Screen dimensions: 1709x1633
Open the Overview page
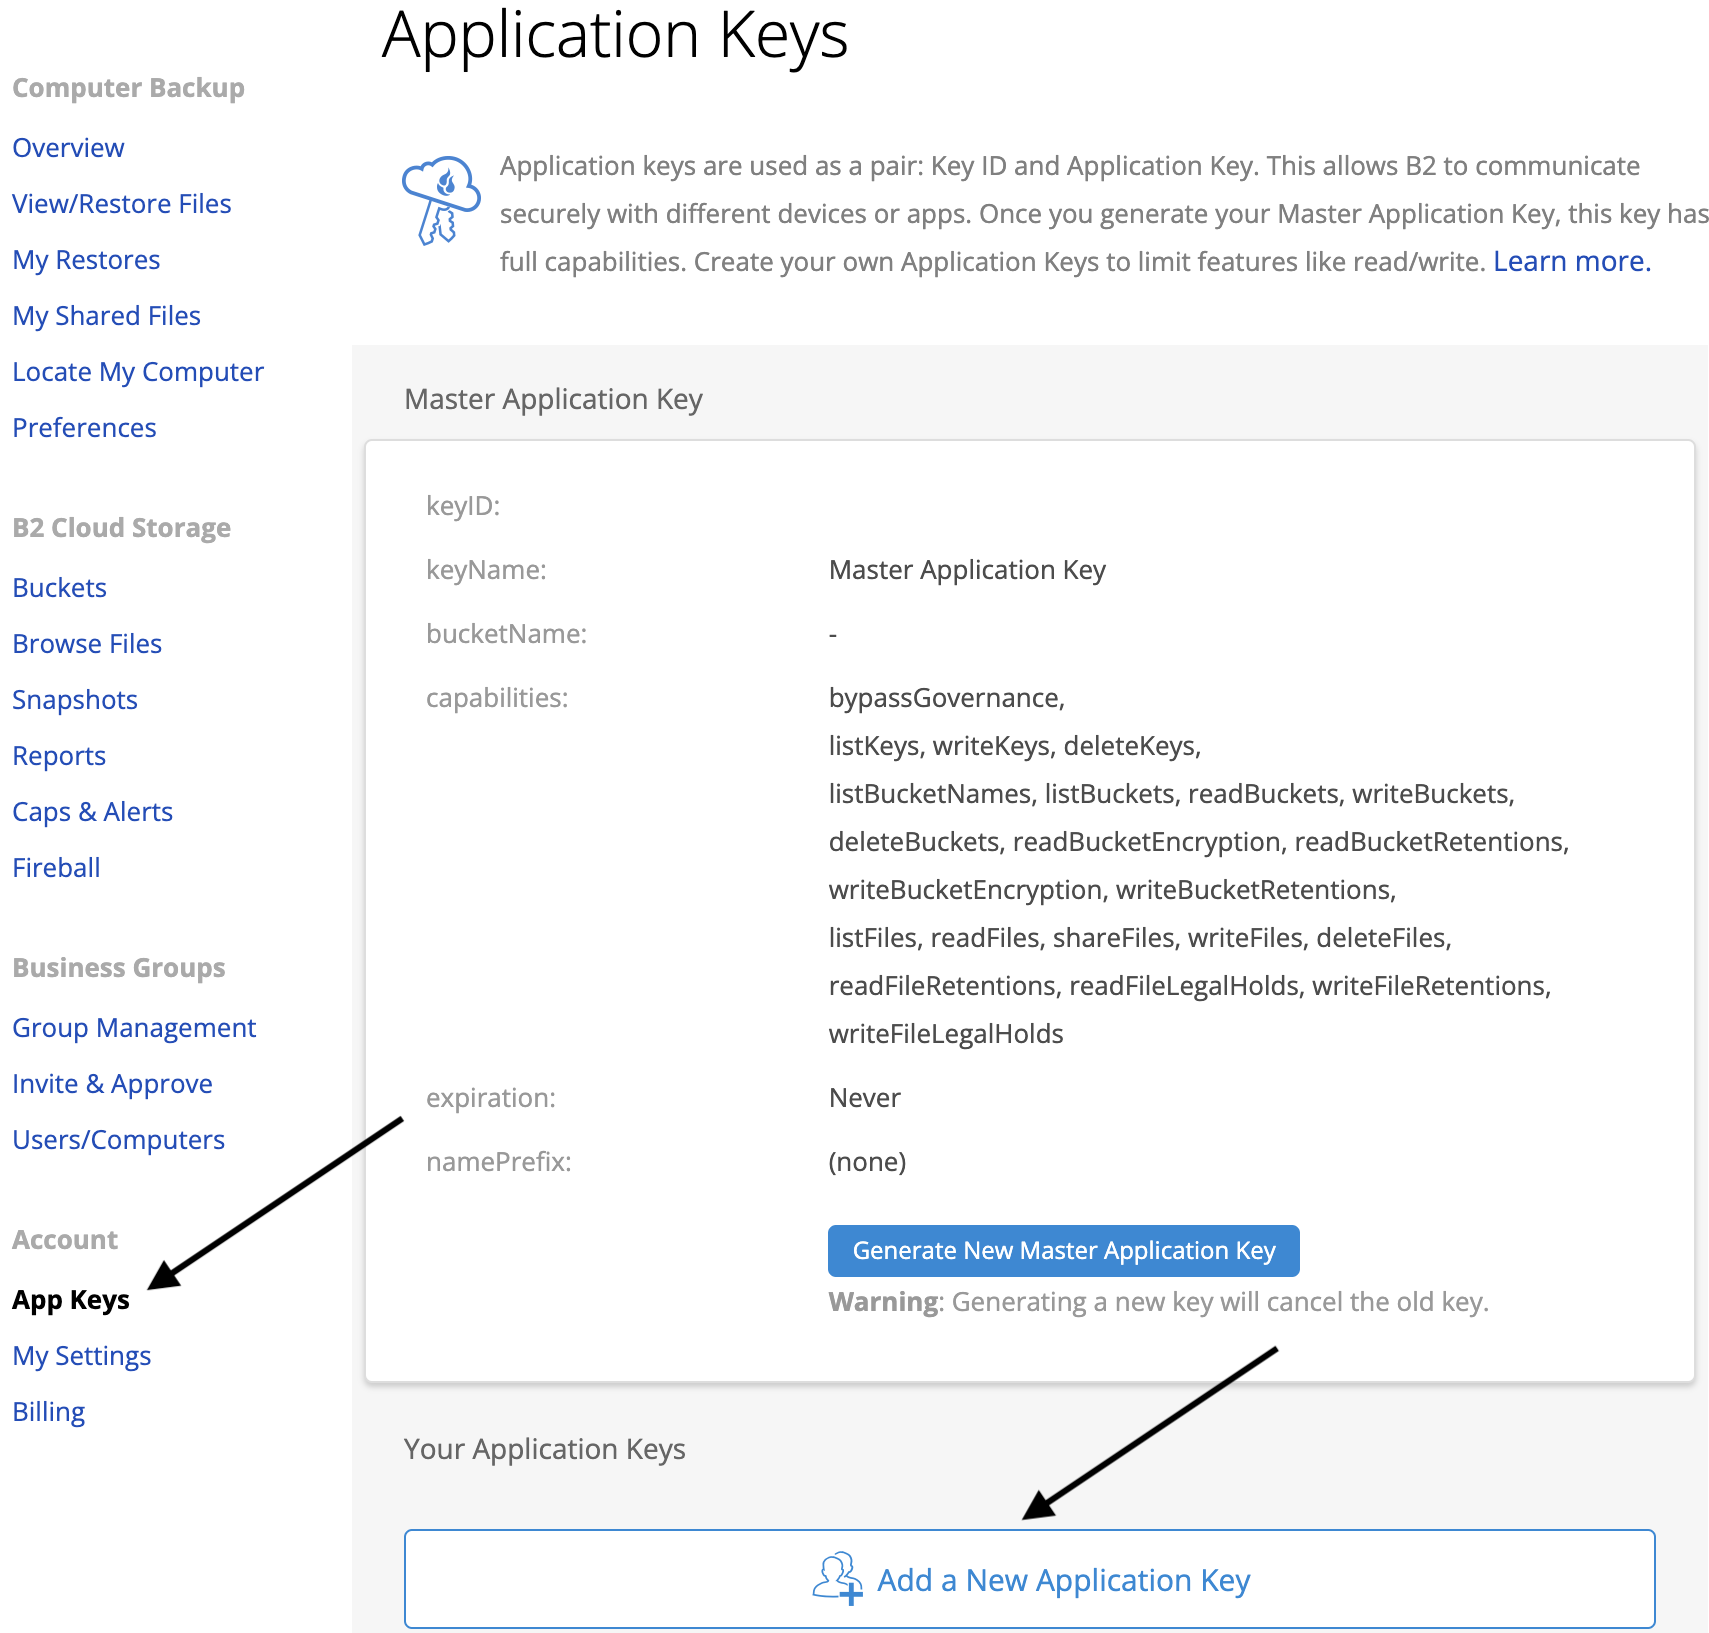tap(68, 147)
